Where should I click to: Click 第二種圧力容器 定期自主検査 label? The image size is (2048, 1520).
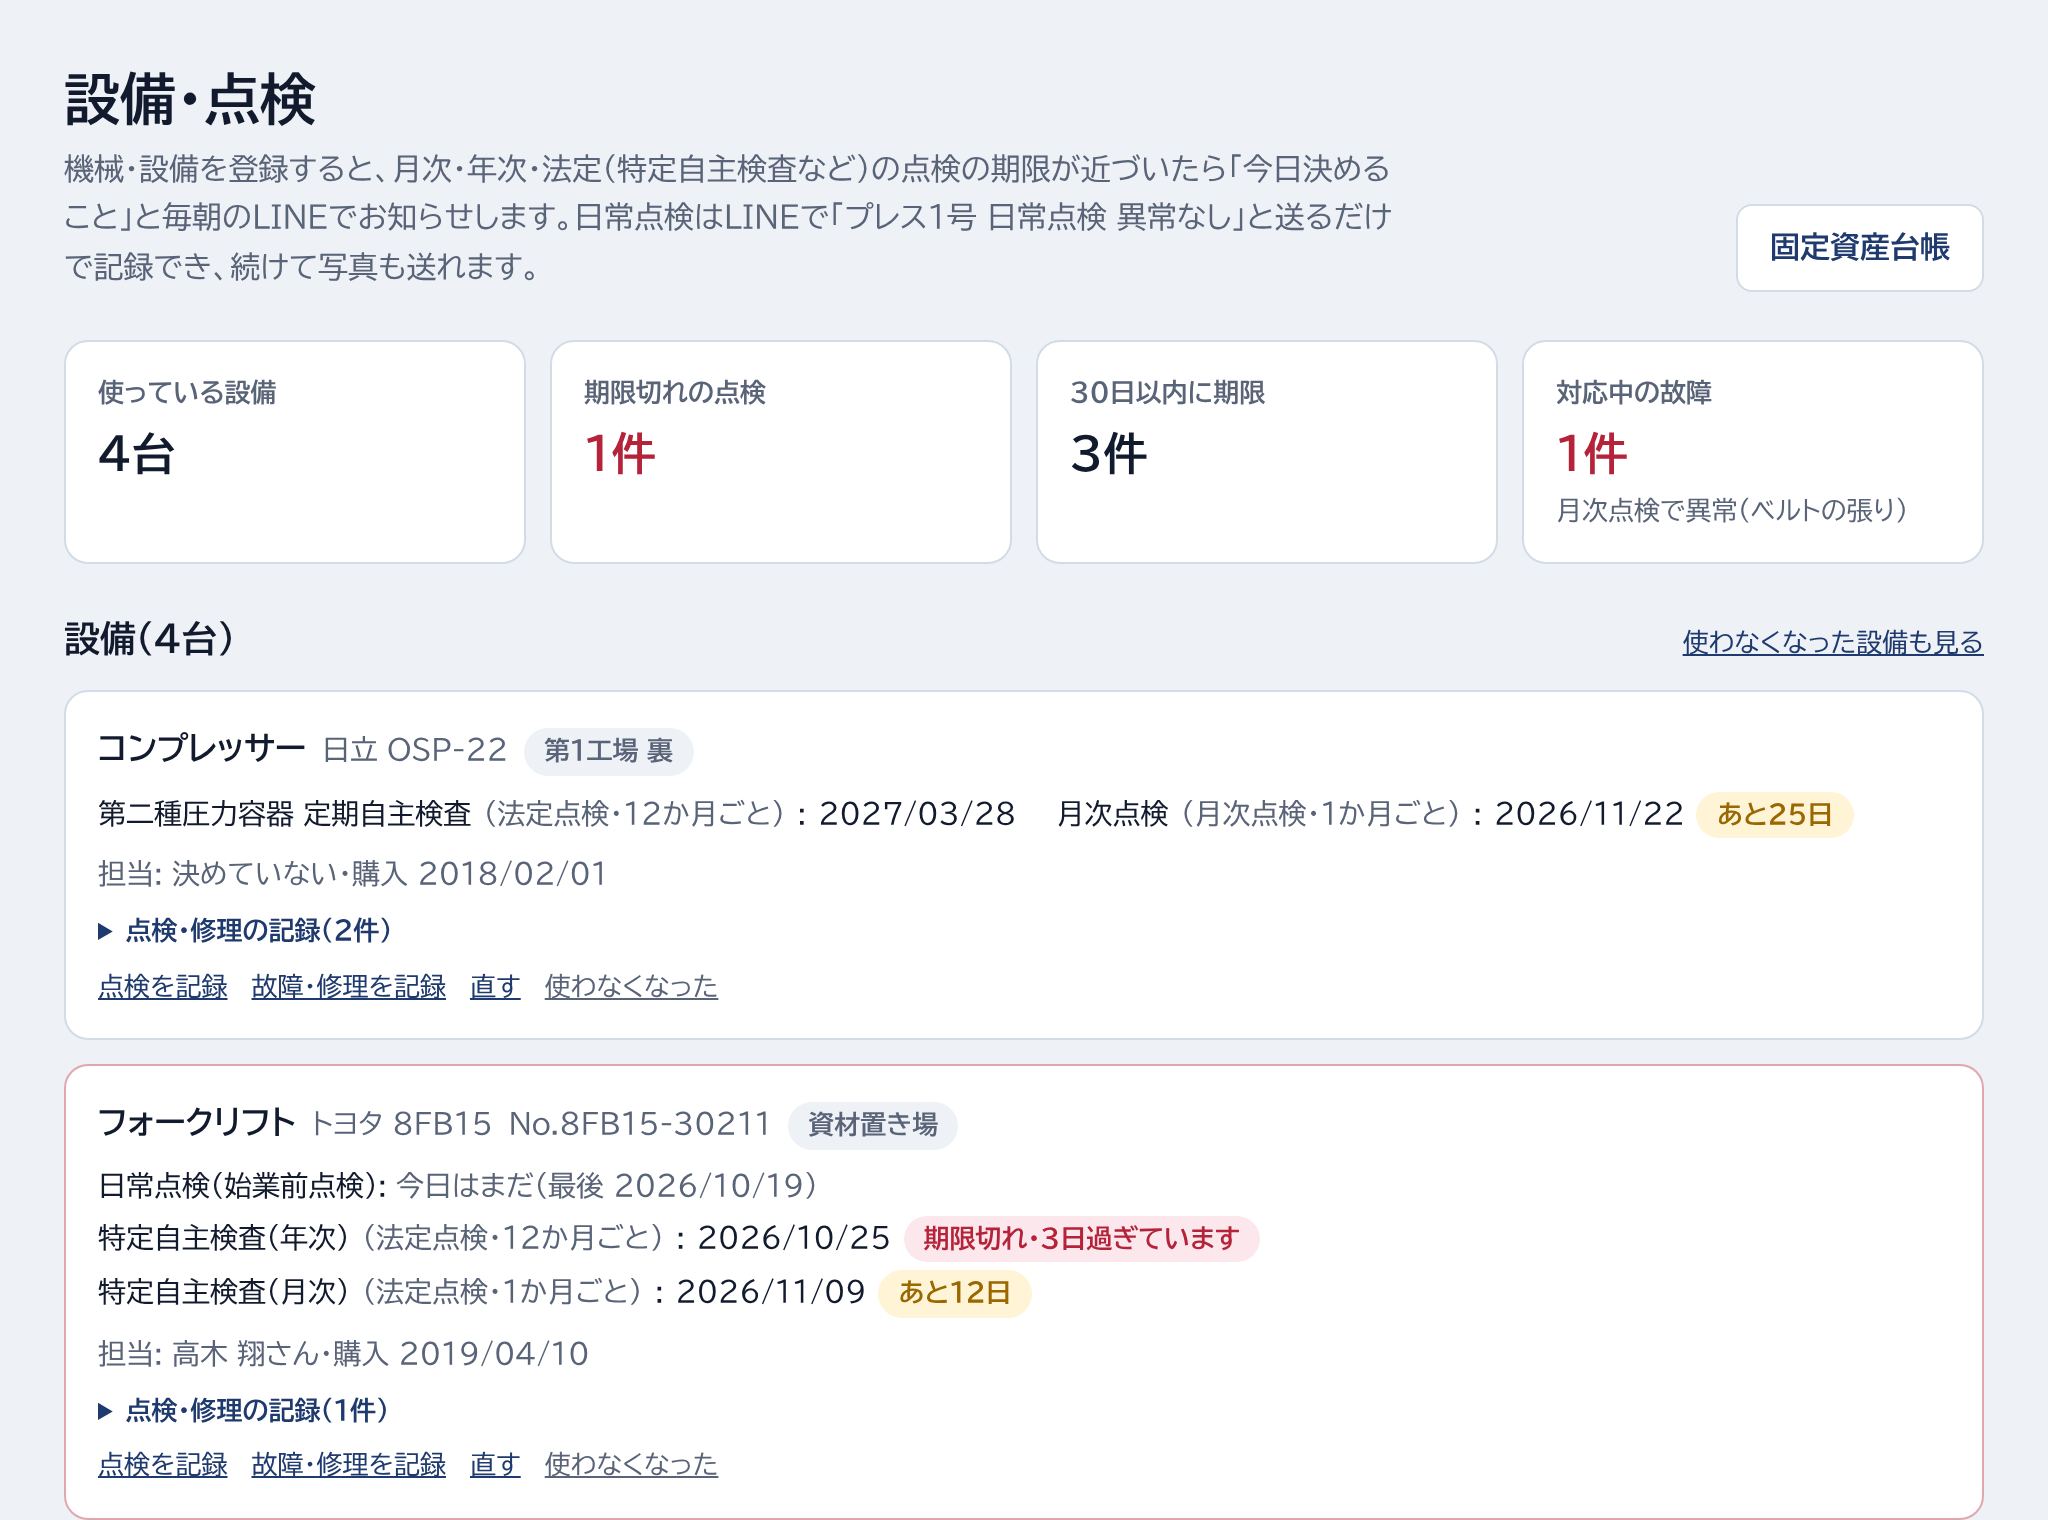coord(285,814)
